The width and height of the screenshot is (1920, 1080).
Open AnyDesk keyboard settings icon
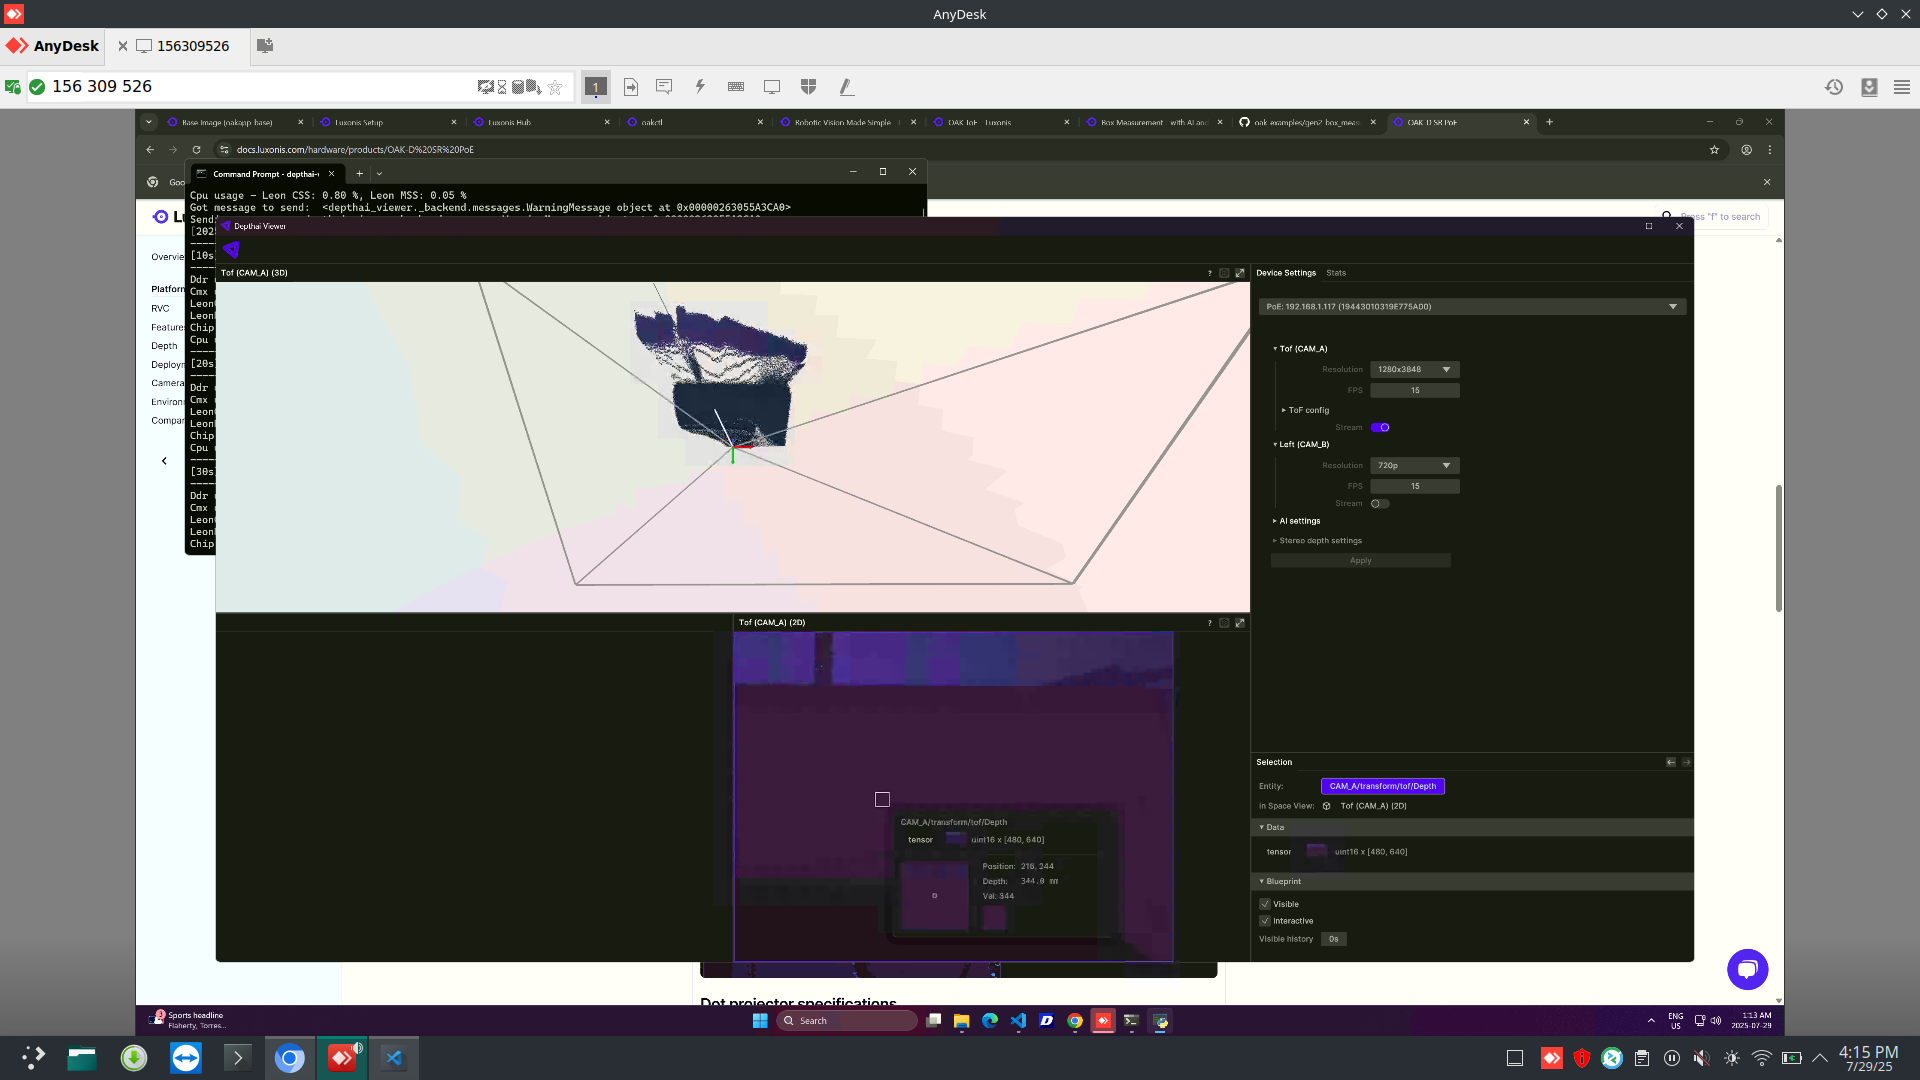click(736, 87)
